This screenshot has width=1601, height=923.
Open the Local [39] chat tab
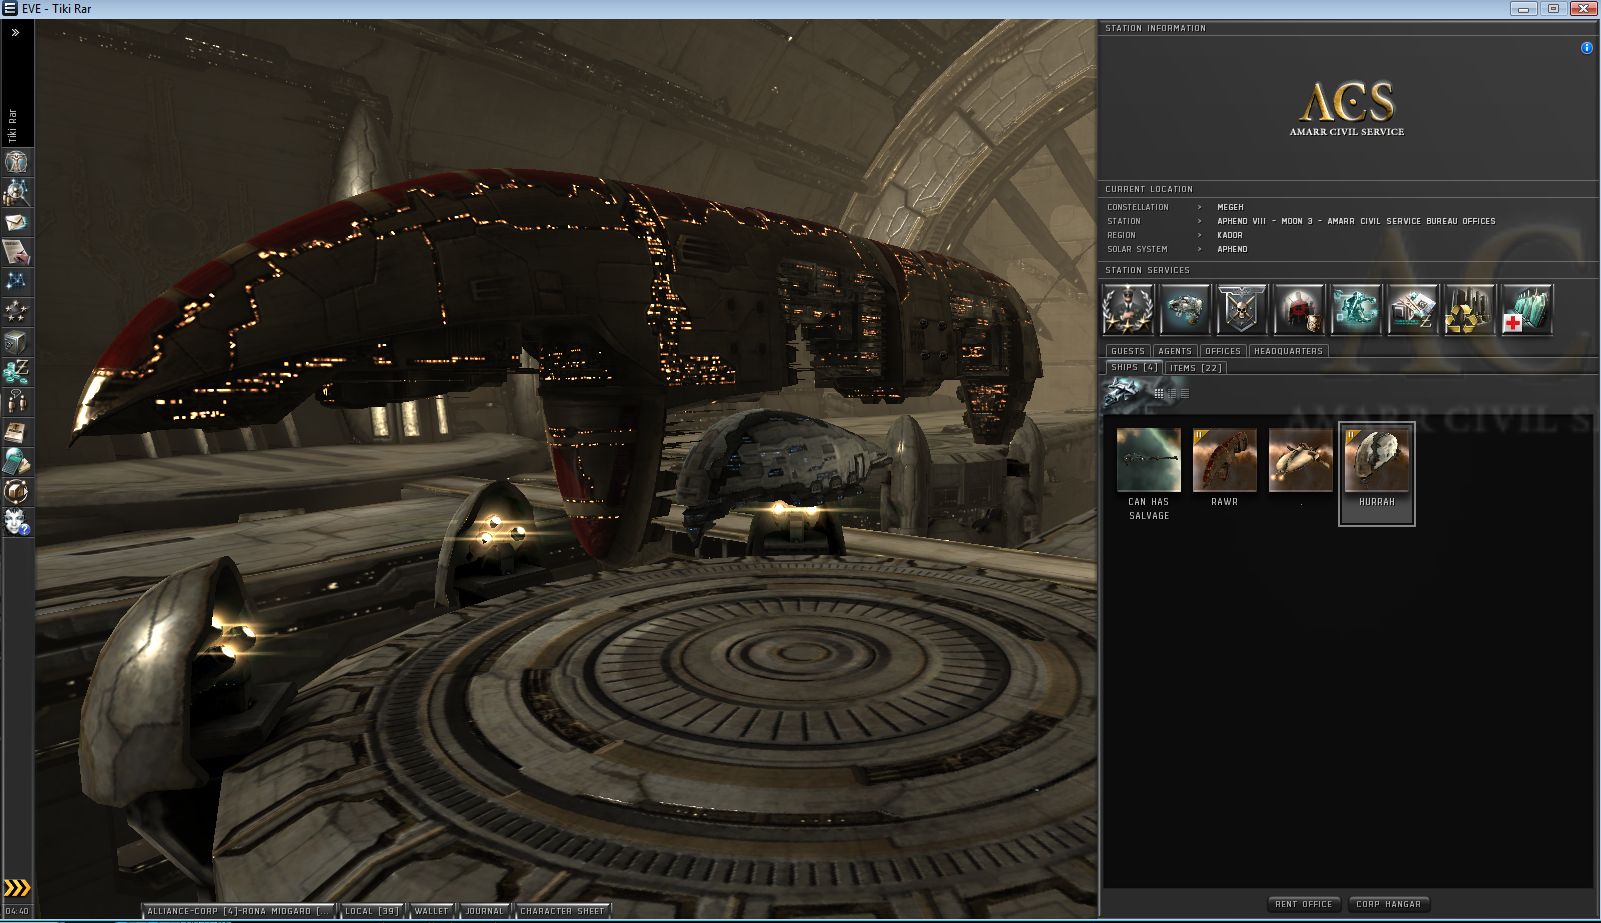(372, 911)
